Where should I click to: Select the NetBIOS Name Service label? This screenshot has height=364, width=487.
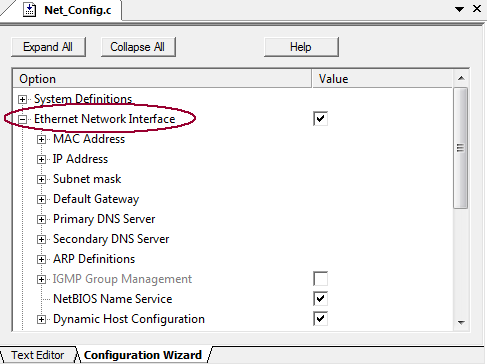point(113,299)
